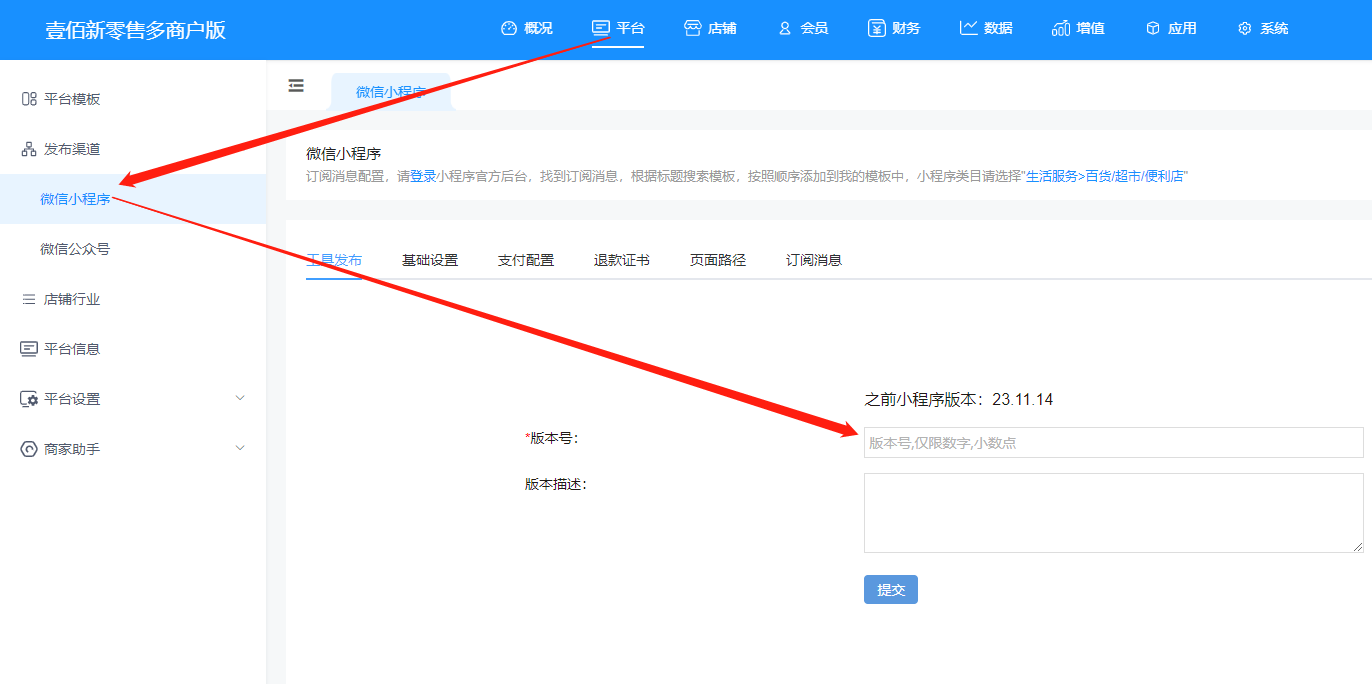The width and height of the screenshot is (1372, 684).
Task: Follow the 登录 link in description
Action: pos(423,176)
